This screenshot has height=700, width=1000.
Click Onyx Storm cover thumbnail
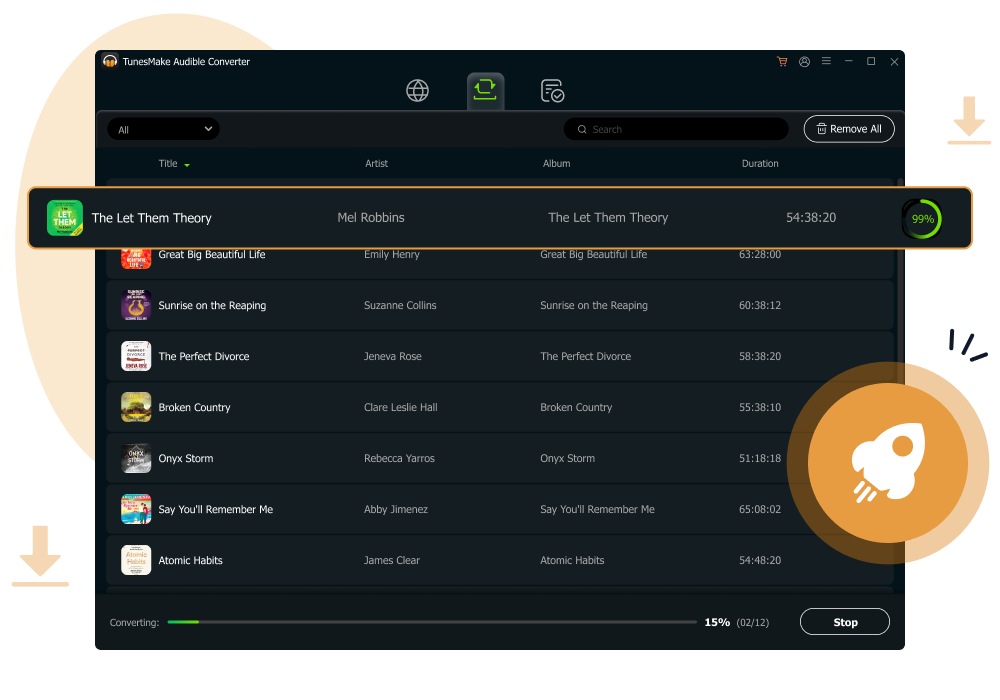[136, 458]
